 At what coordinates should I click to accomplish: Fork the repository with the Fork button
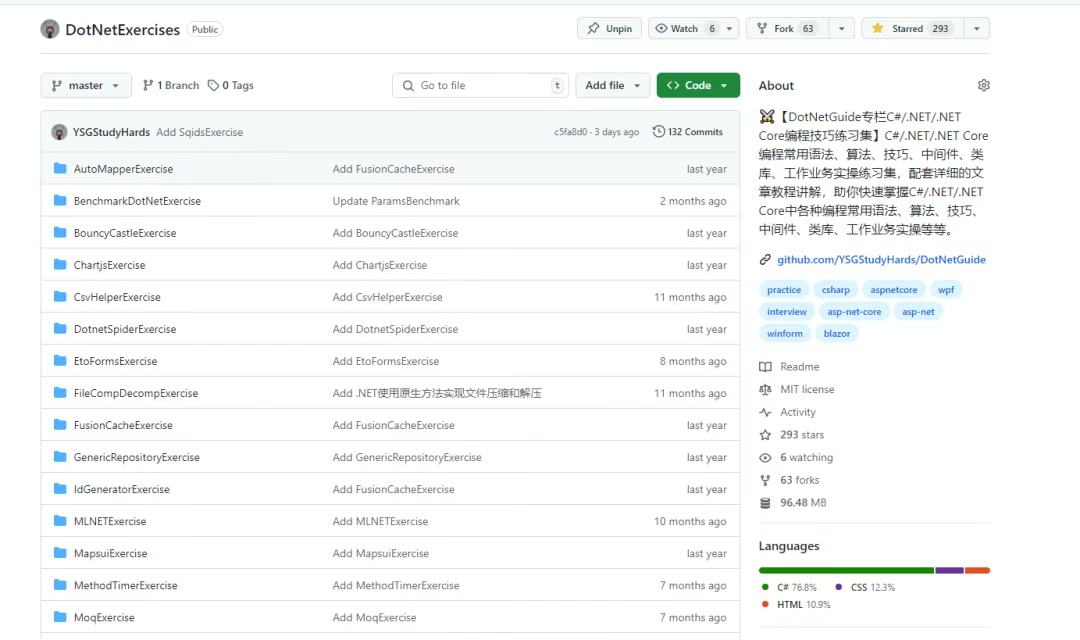tap(787, 28)
